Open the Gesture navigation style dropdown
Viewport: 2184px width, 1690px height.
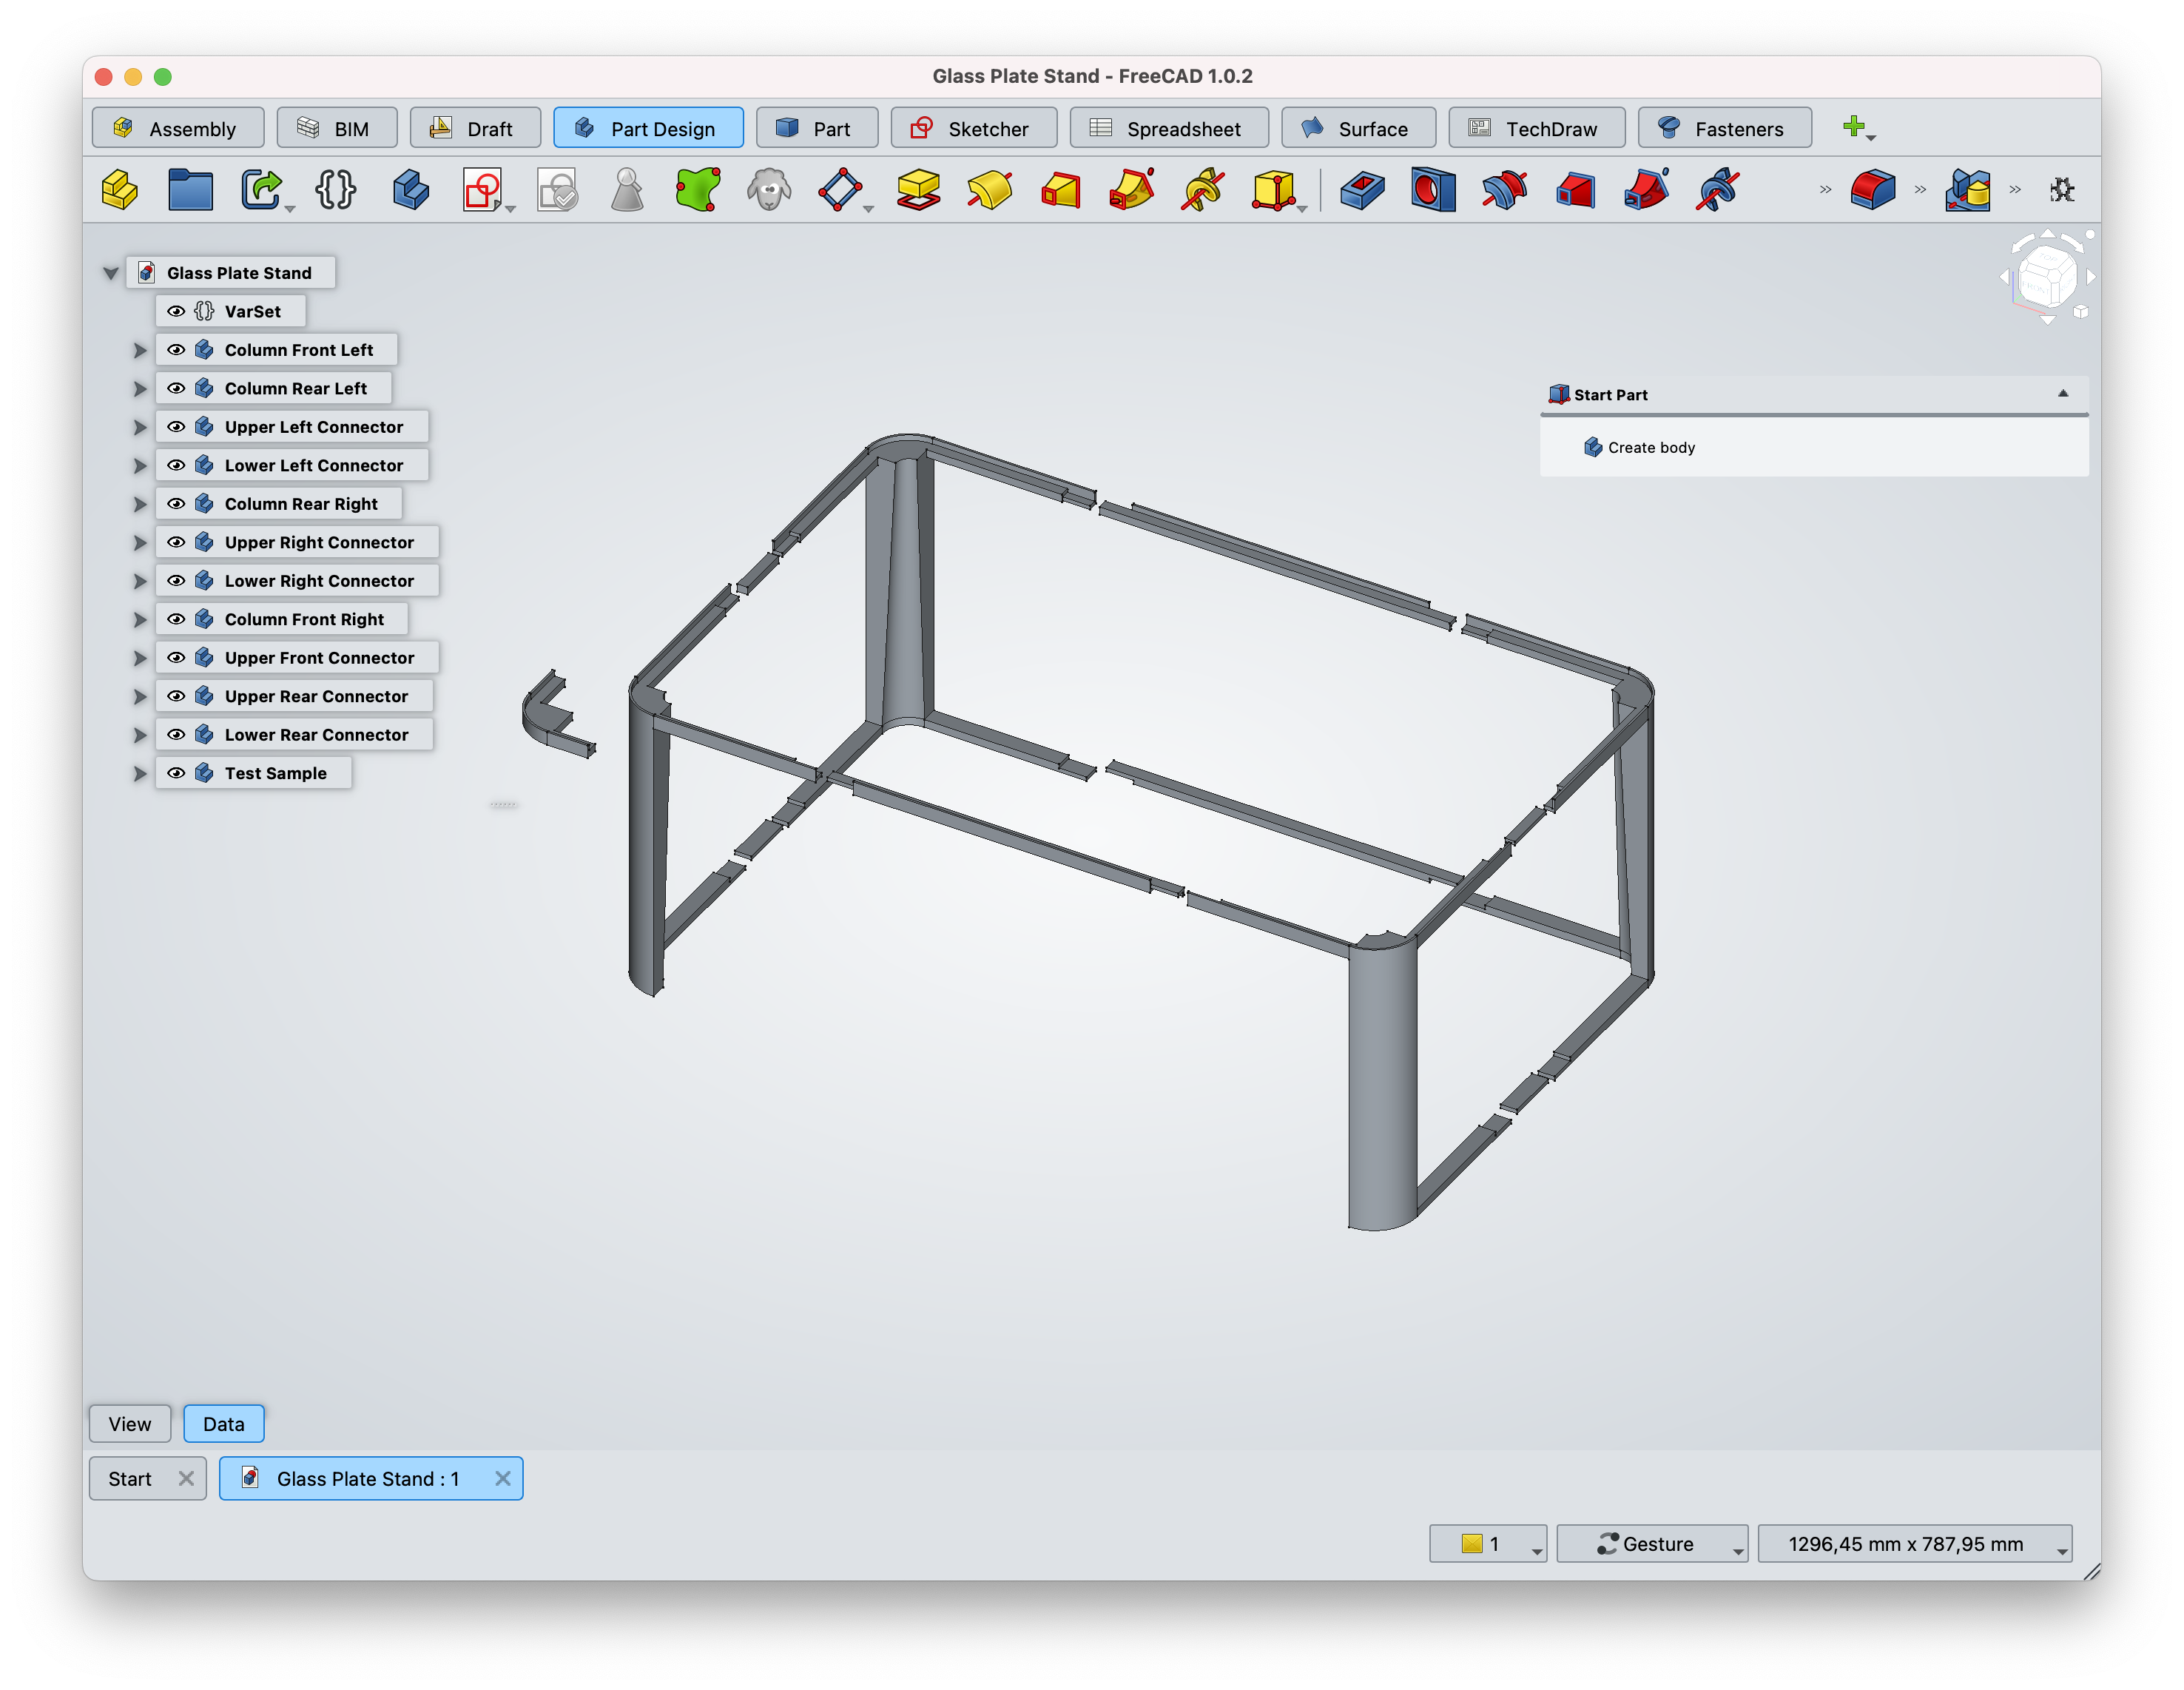(x=1652, y=1543)
